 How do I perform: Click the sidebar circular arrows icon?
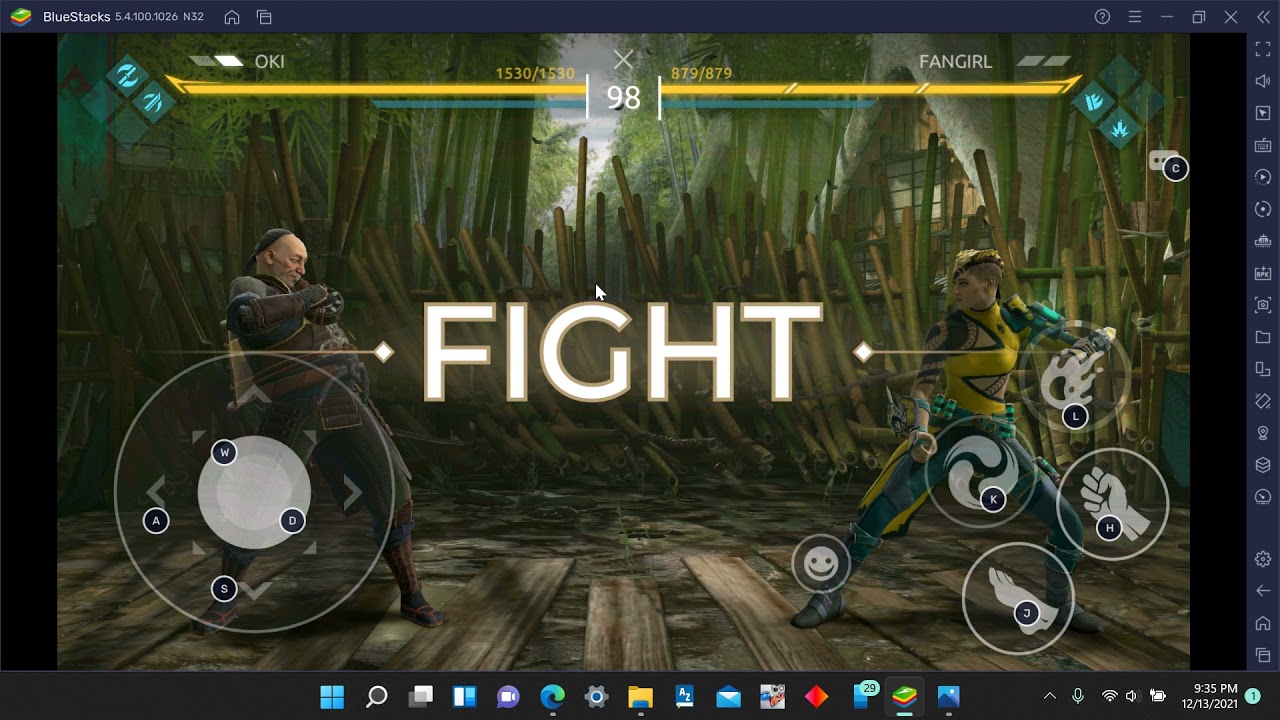pyautogui.click(x=1263, y=209)
